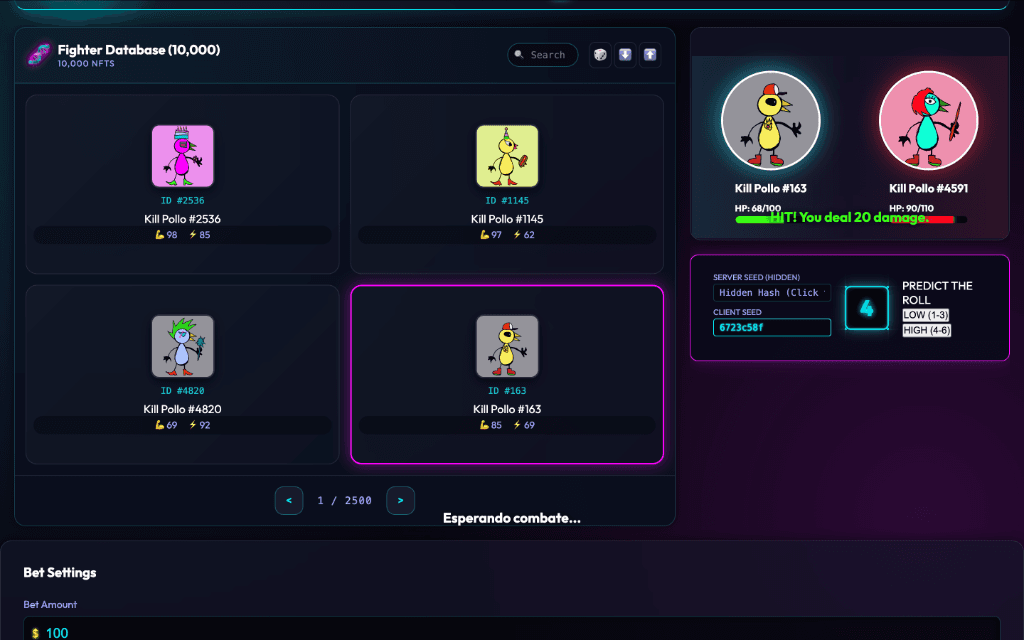Click the down-arrow sort icon
The width and height of the screenshot is (1024, 640).
click(x=625, y=55)
